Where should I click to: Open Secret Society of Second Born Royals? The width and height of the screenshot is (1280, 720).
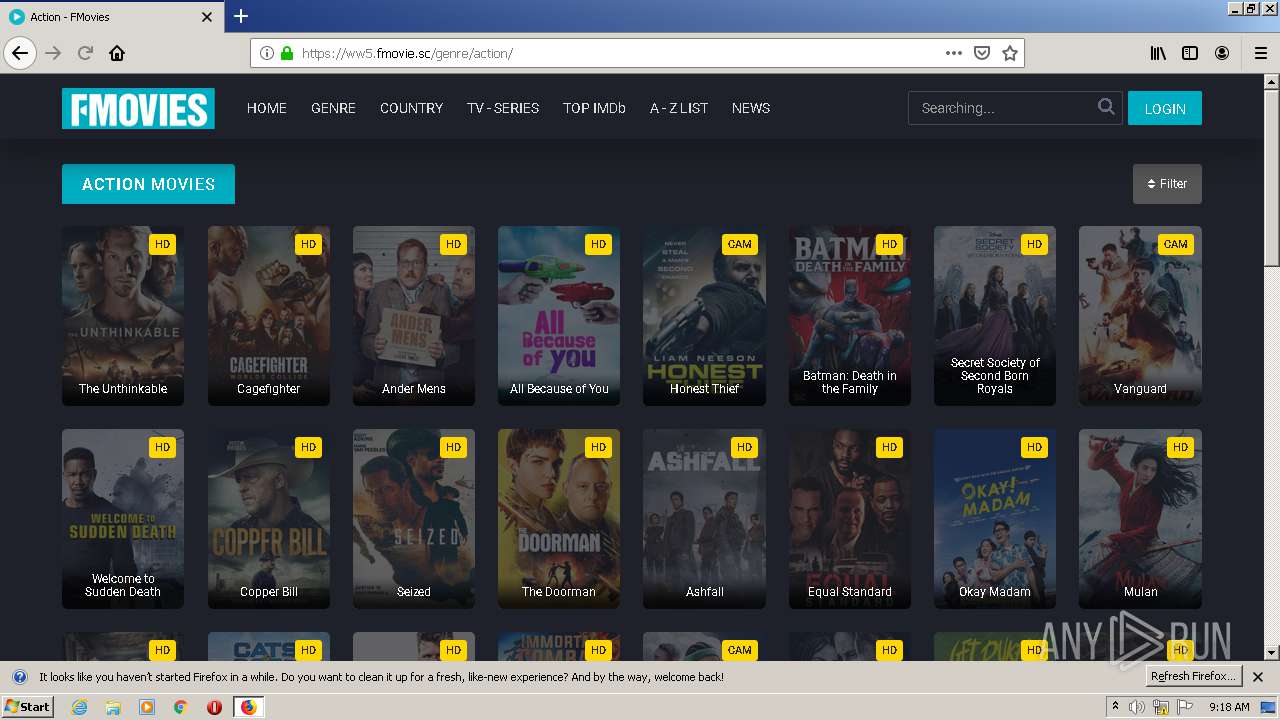(x=995, y=316)
